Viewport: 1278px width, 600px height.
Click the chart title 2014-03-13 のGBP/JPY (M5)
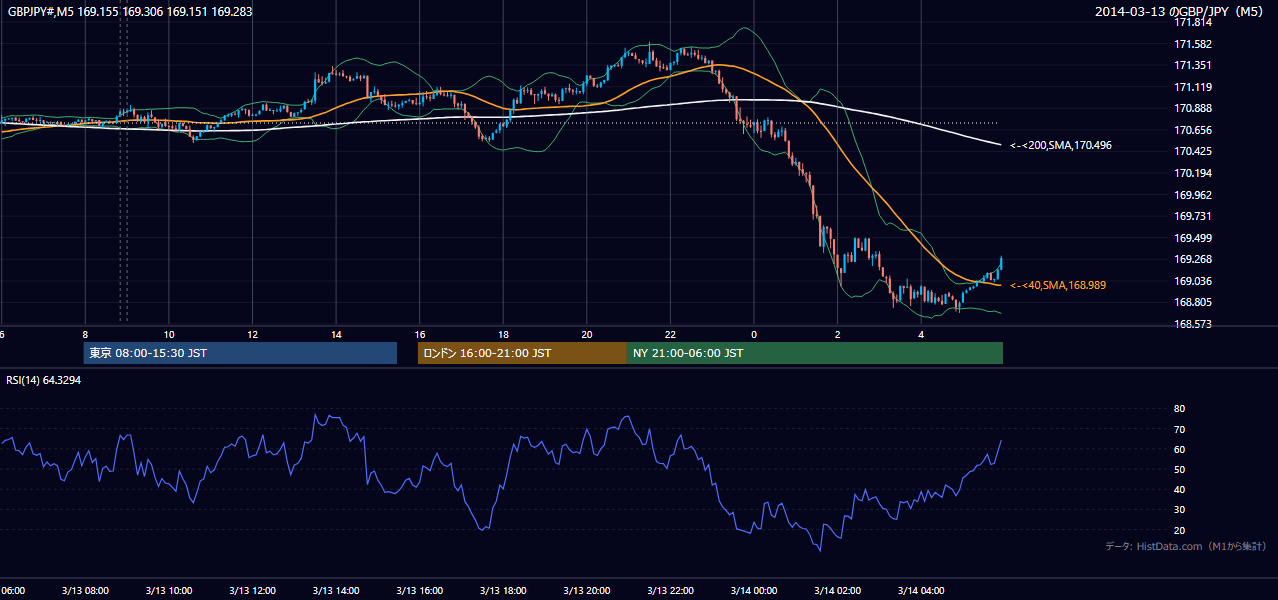(1180, 12)
